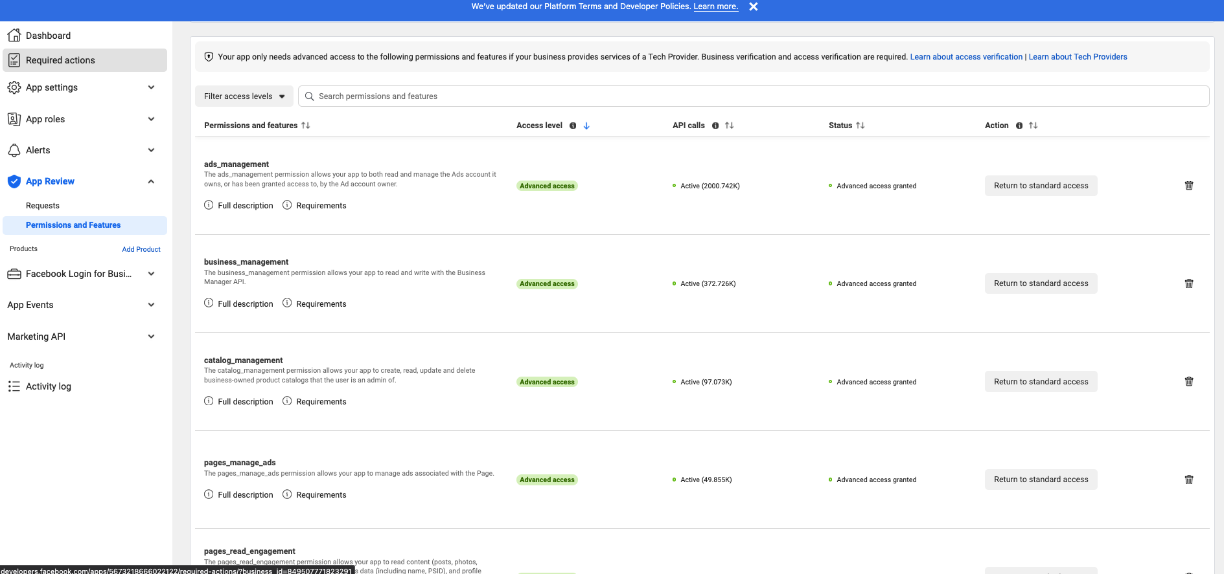
Task: Open Full description for ads_management
Action: tap(239, 206)
